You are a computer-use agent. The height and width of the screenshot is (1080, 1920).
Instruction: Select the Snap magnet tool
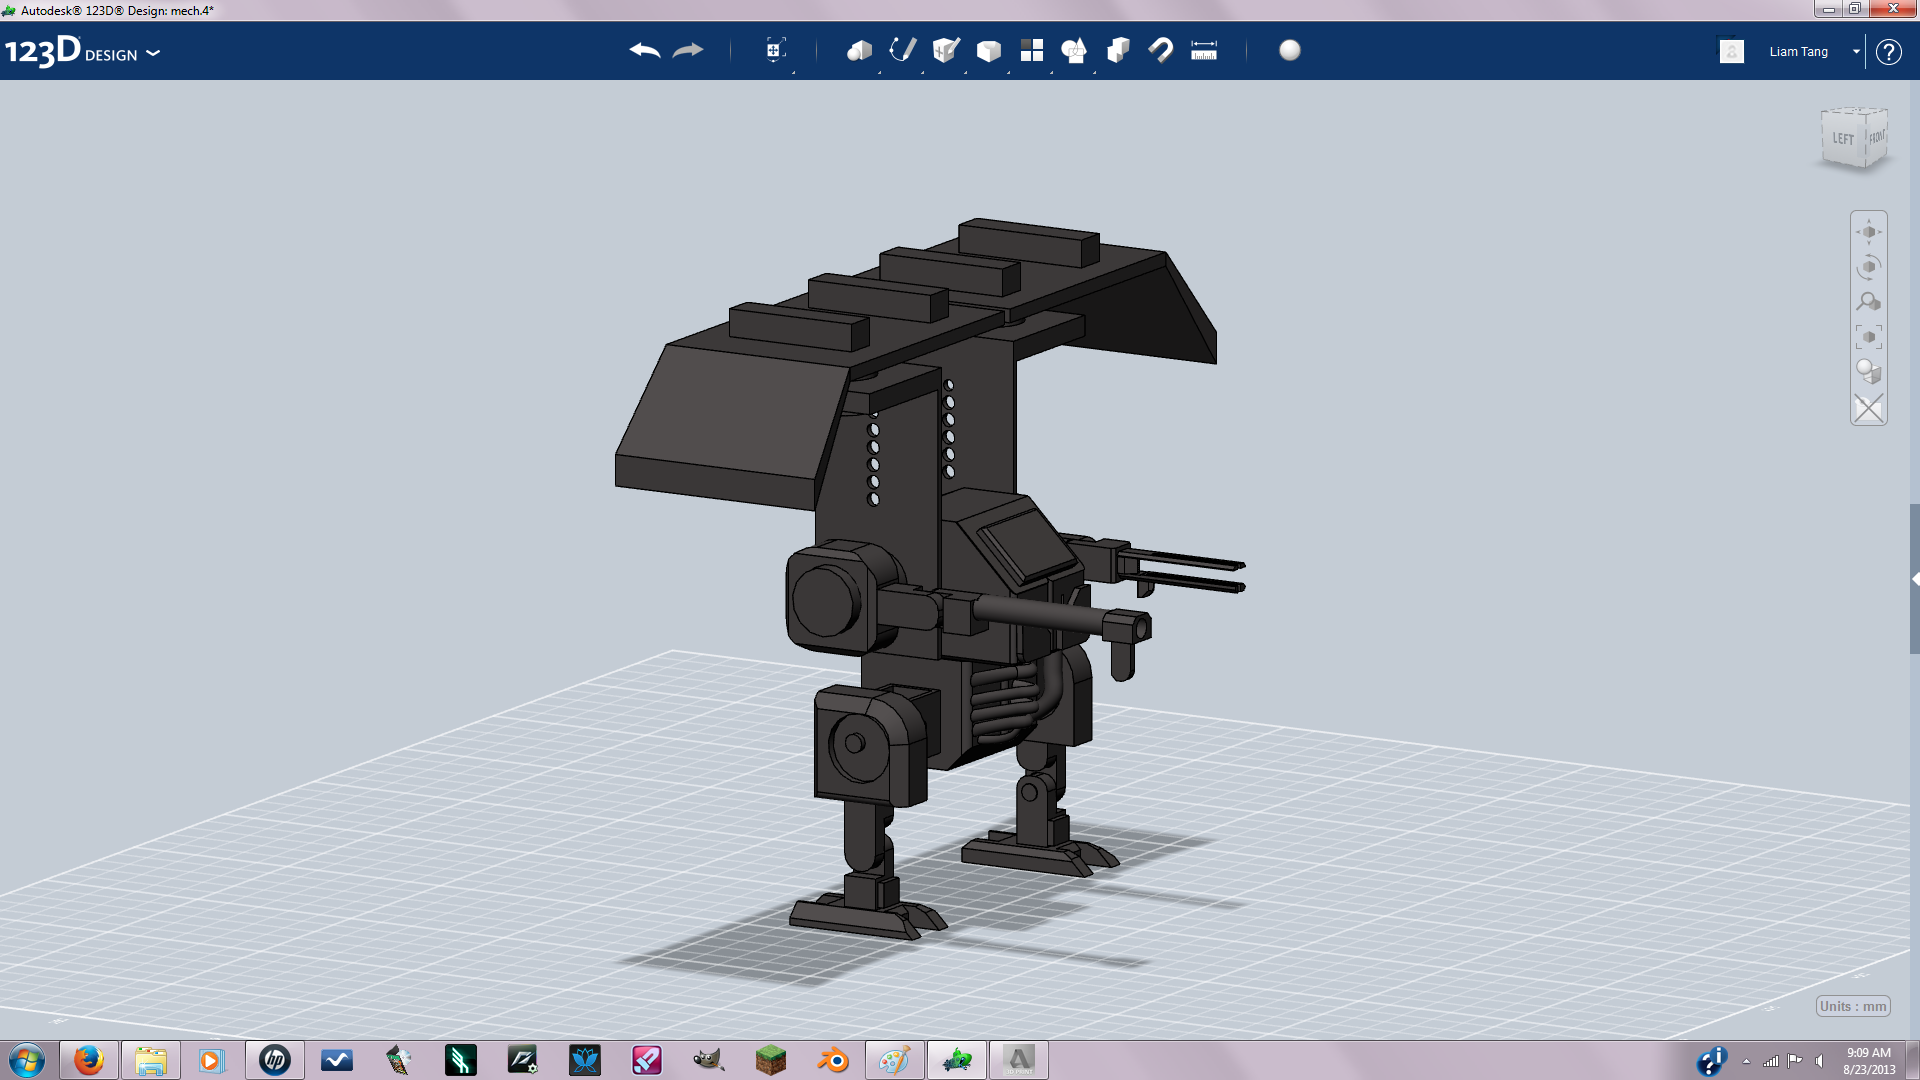click(x=1161, y=50)
